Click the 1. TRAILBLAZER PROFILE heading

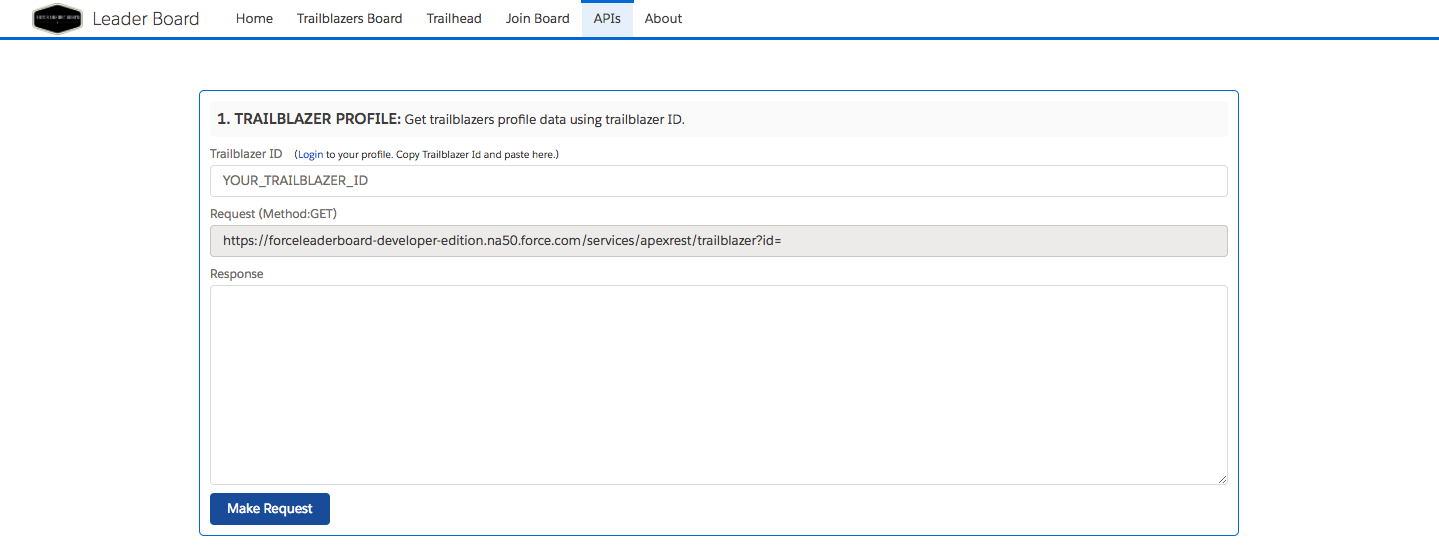[308, 120]
